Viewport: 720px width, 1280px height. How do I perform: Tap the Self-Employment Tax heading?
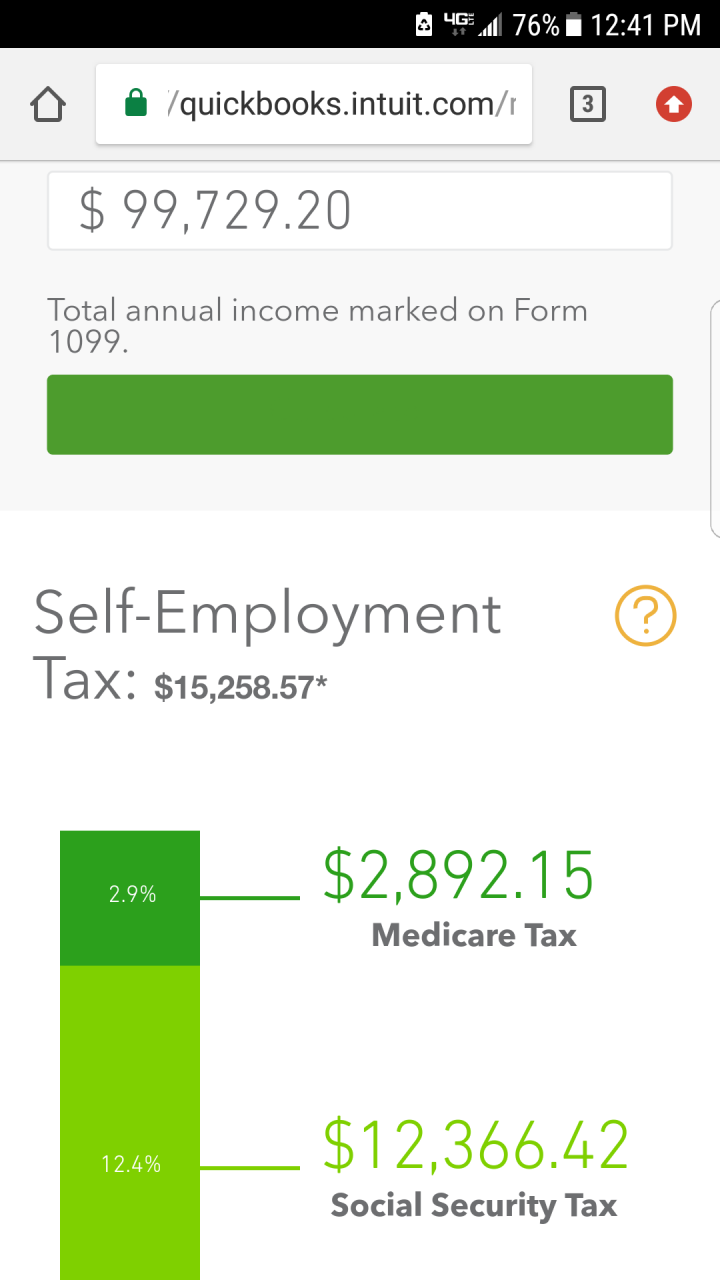(267, 614)
